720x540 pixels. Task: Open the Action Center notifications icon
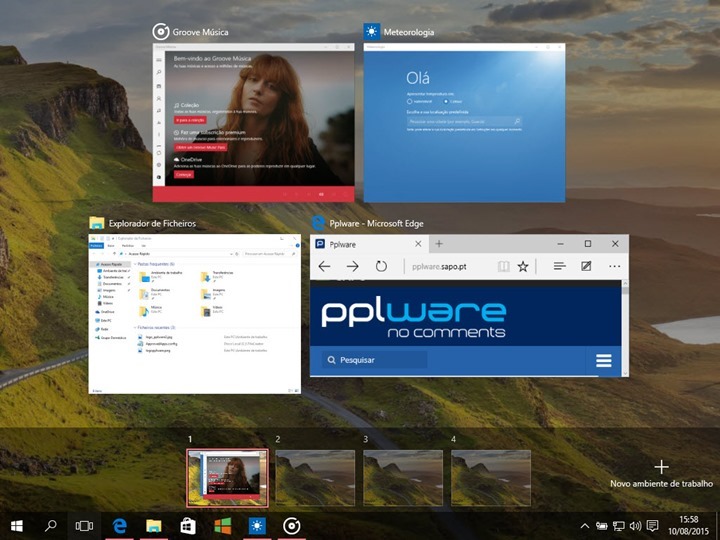(652, 526)
